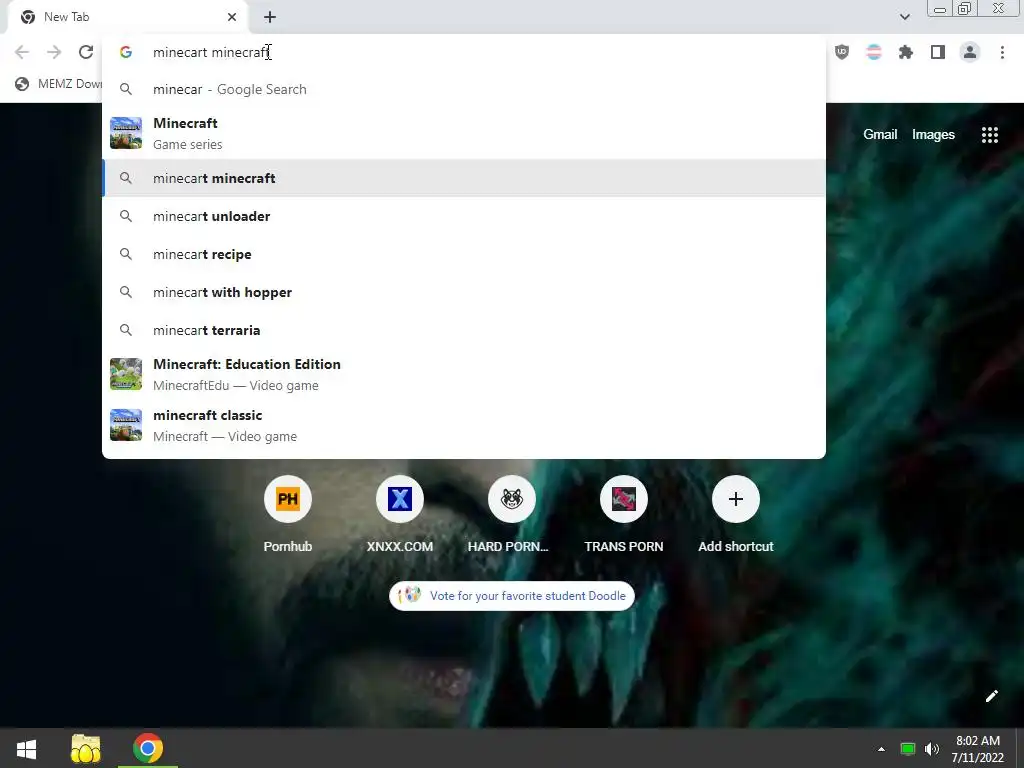Click the address bar containing minecart minecraft
1024x768 pixels.
464,52
